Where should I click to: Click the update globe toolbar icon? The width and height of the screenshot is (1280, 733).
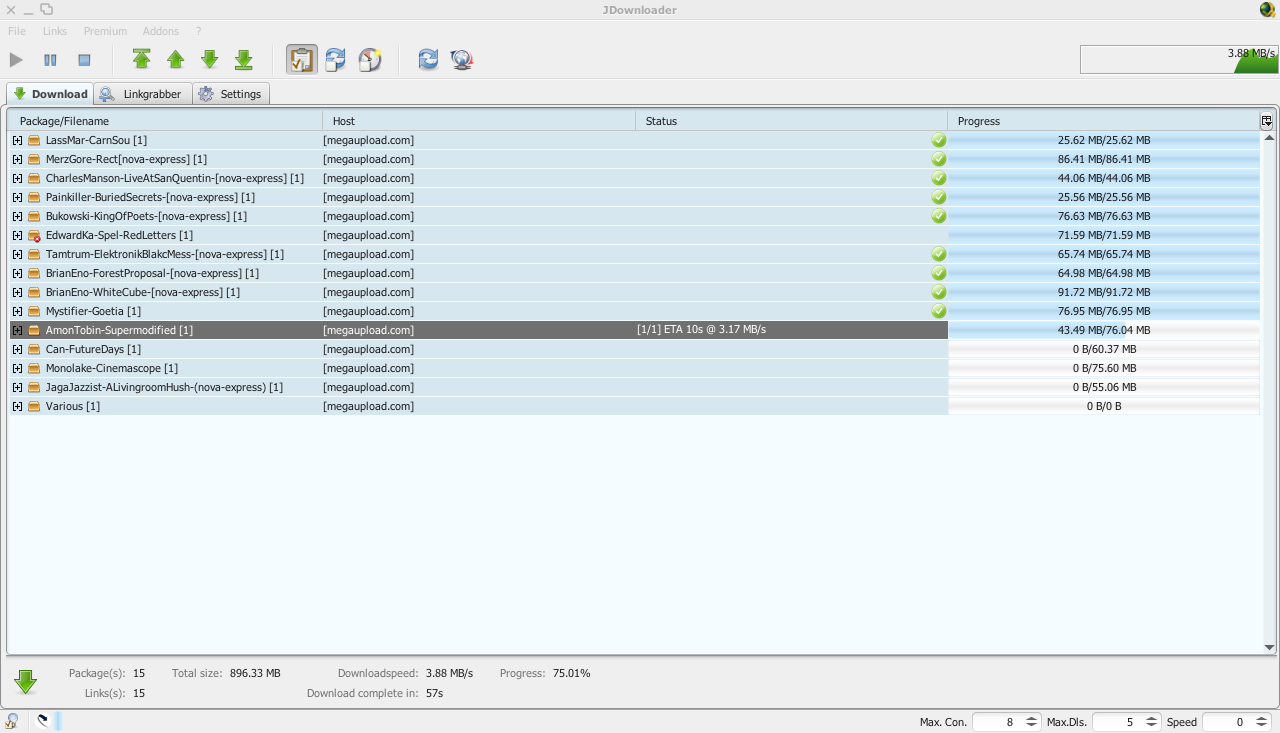[462, 60]
